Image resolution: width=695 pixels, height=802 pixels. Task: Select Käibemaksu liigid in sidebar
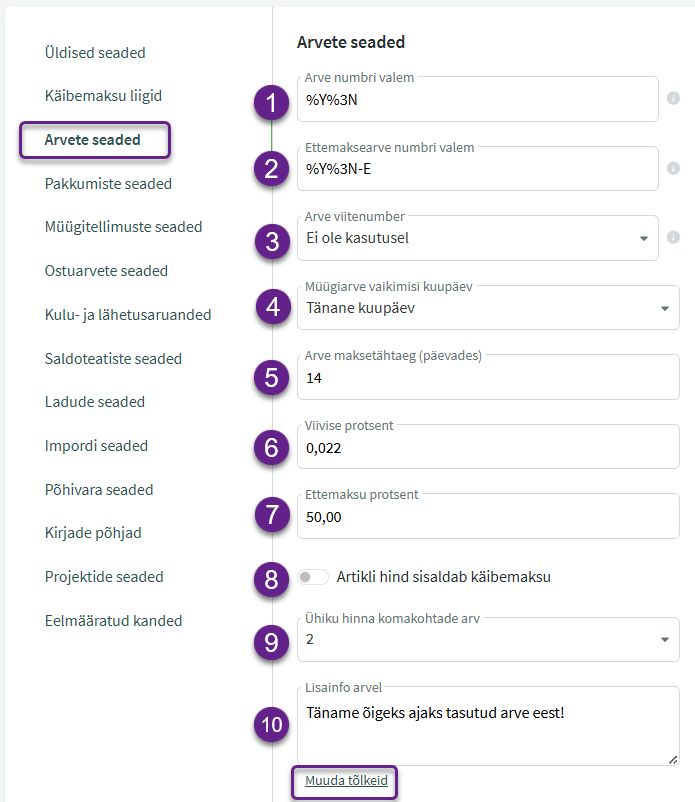pos(103,96)
